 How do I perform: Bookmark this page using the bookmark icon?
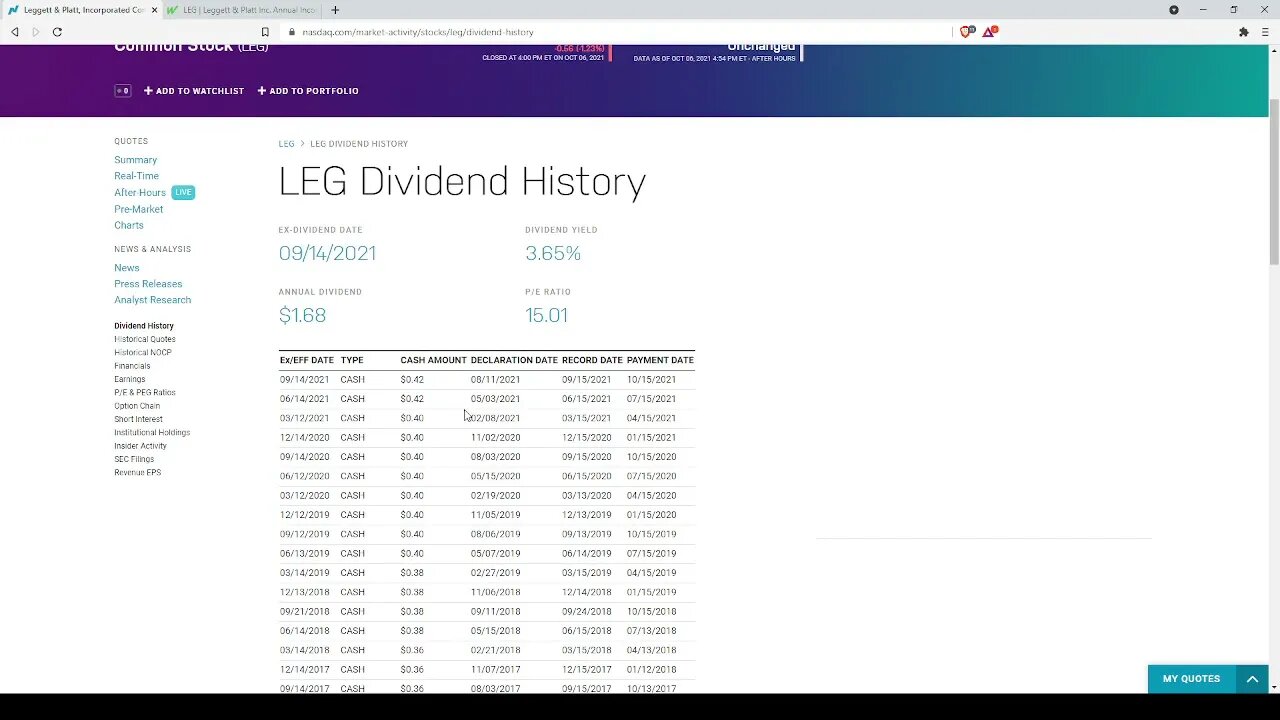[x=265, y=32]
